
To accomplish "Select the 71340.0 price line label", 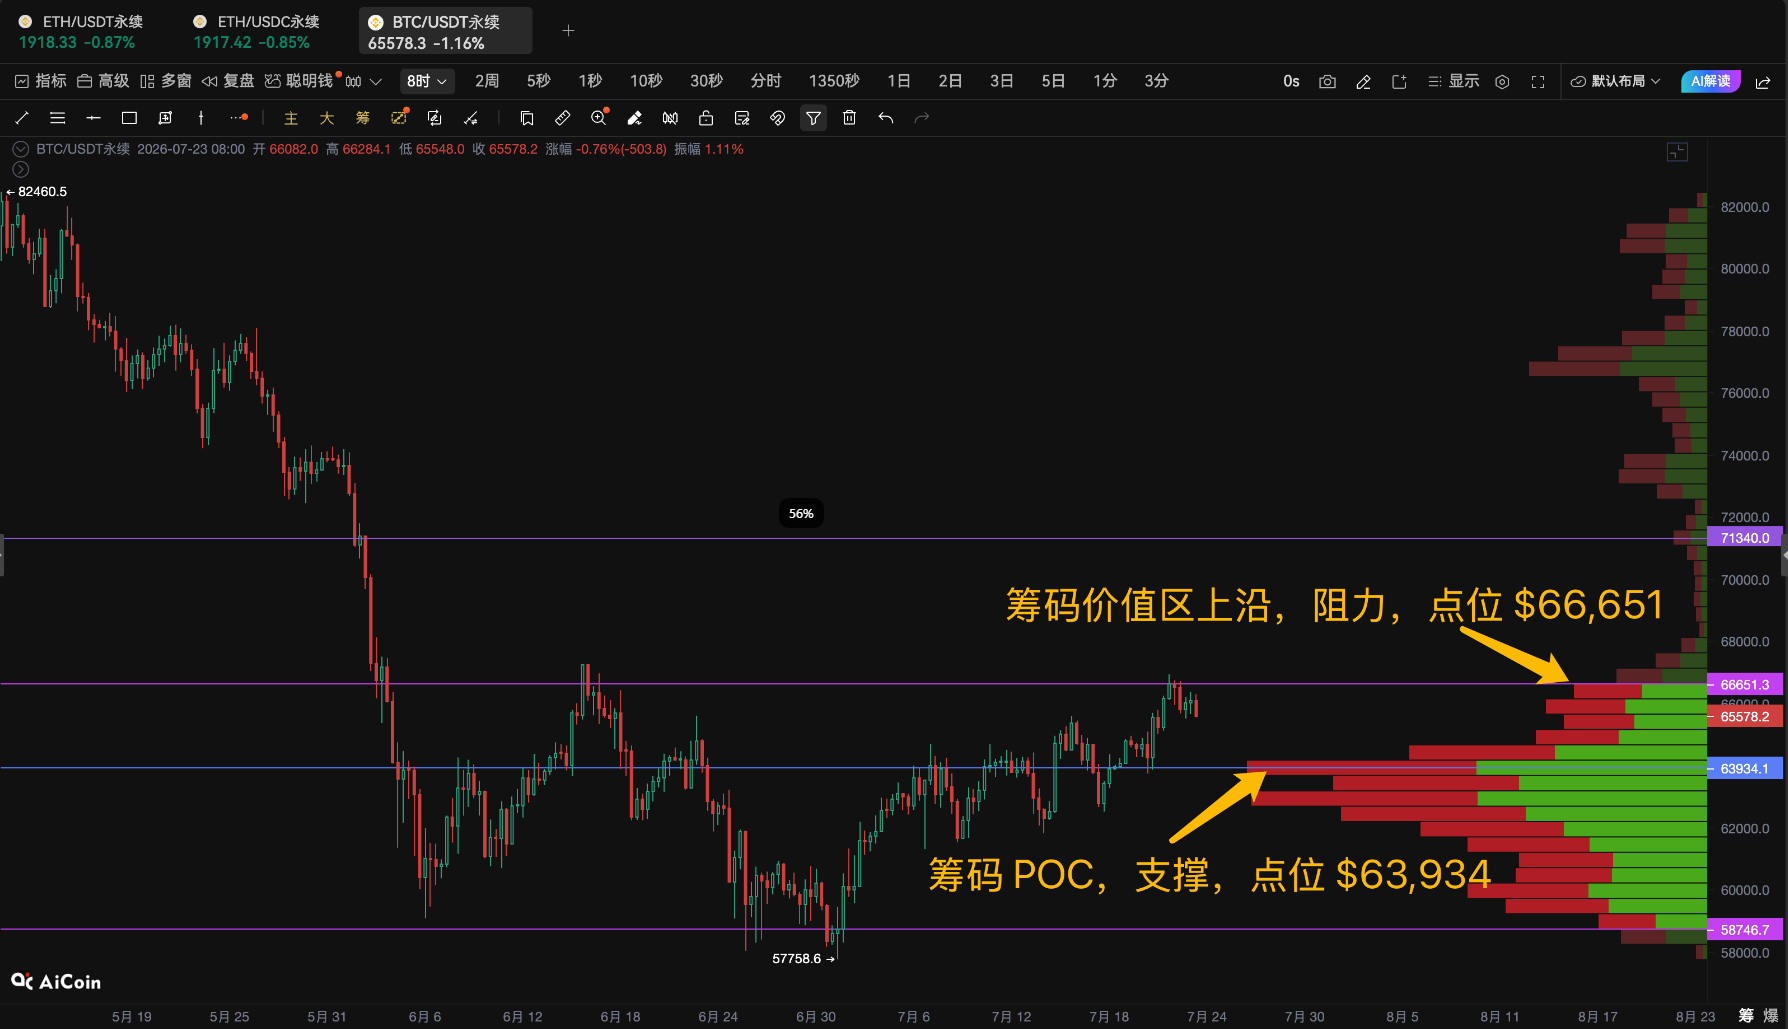I will [1745, 538].
